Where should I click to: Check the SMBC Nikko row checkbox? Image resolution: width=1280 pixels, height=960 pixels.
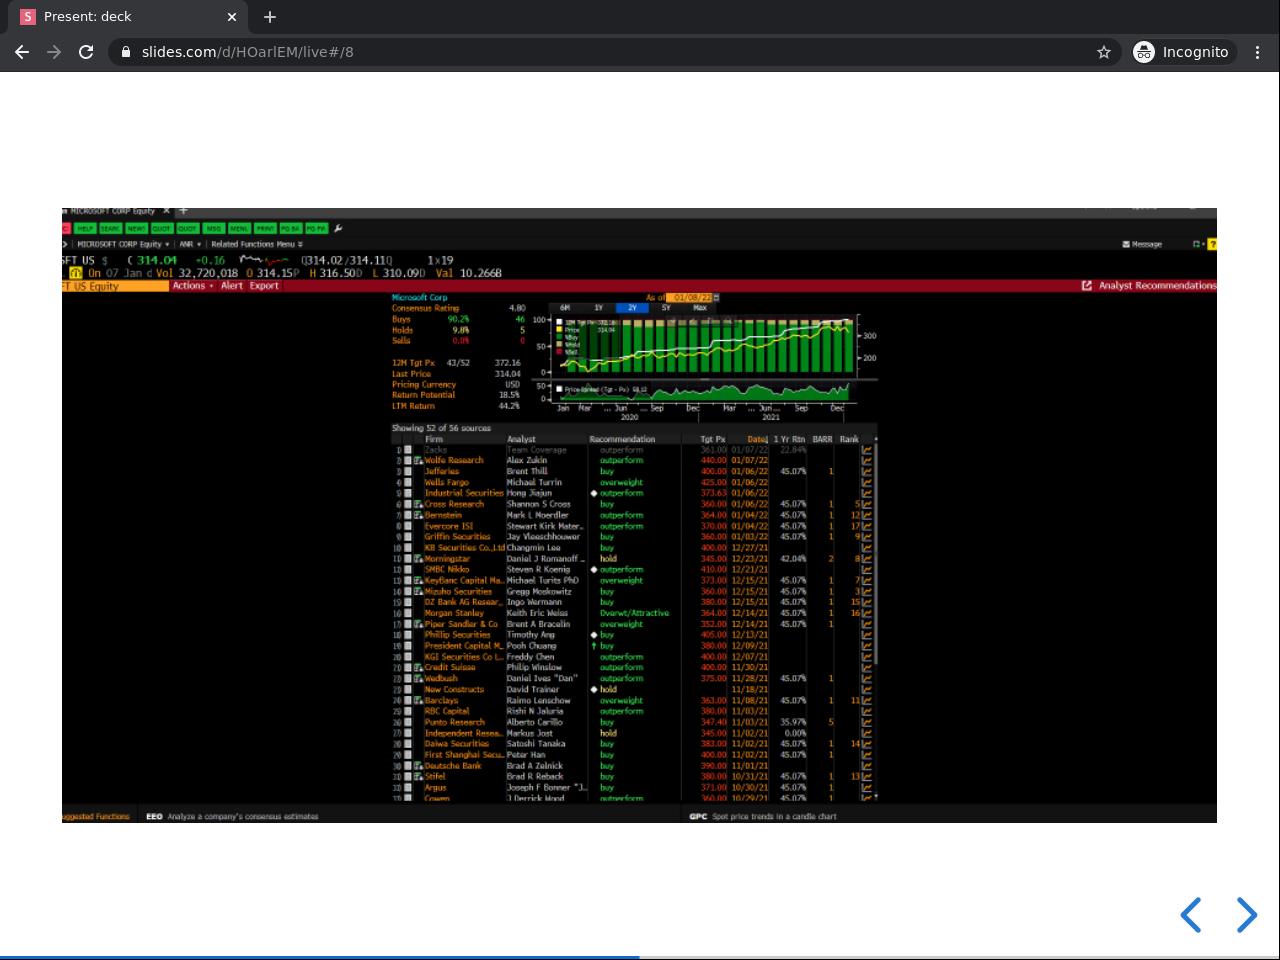tap(408, 570)
